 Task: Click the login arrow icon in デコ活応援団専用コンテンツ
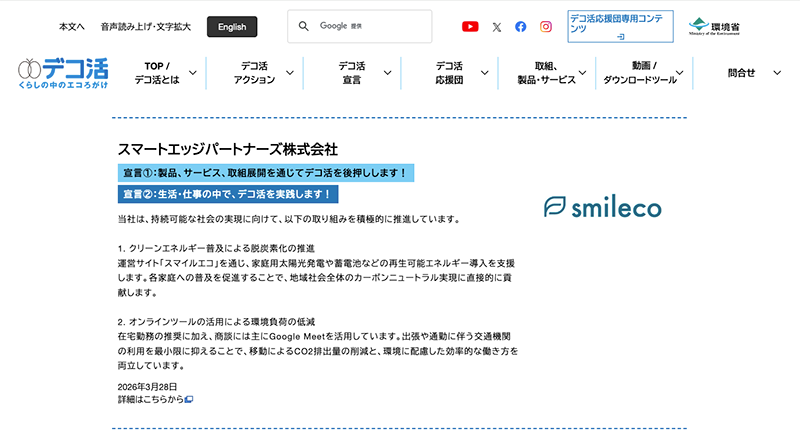point(620,37)
